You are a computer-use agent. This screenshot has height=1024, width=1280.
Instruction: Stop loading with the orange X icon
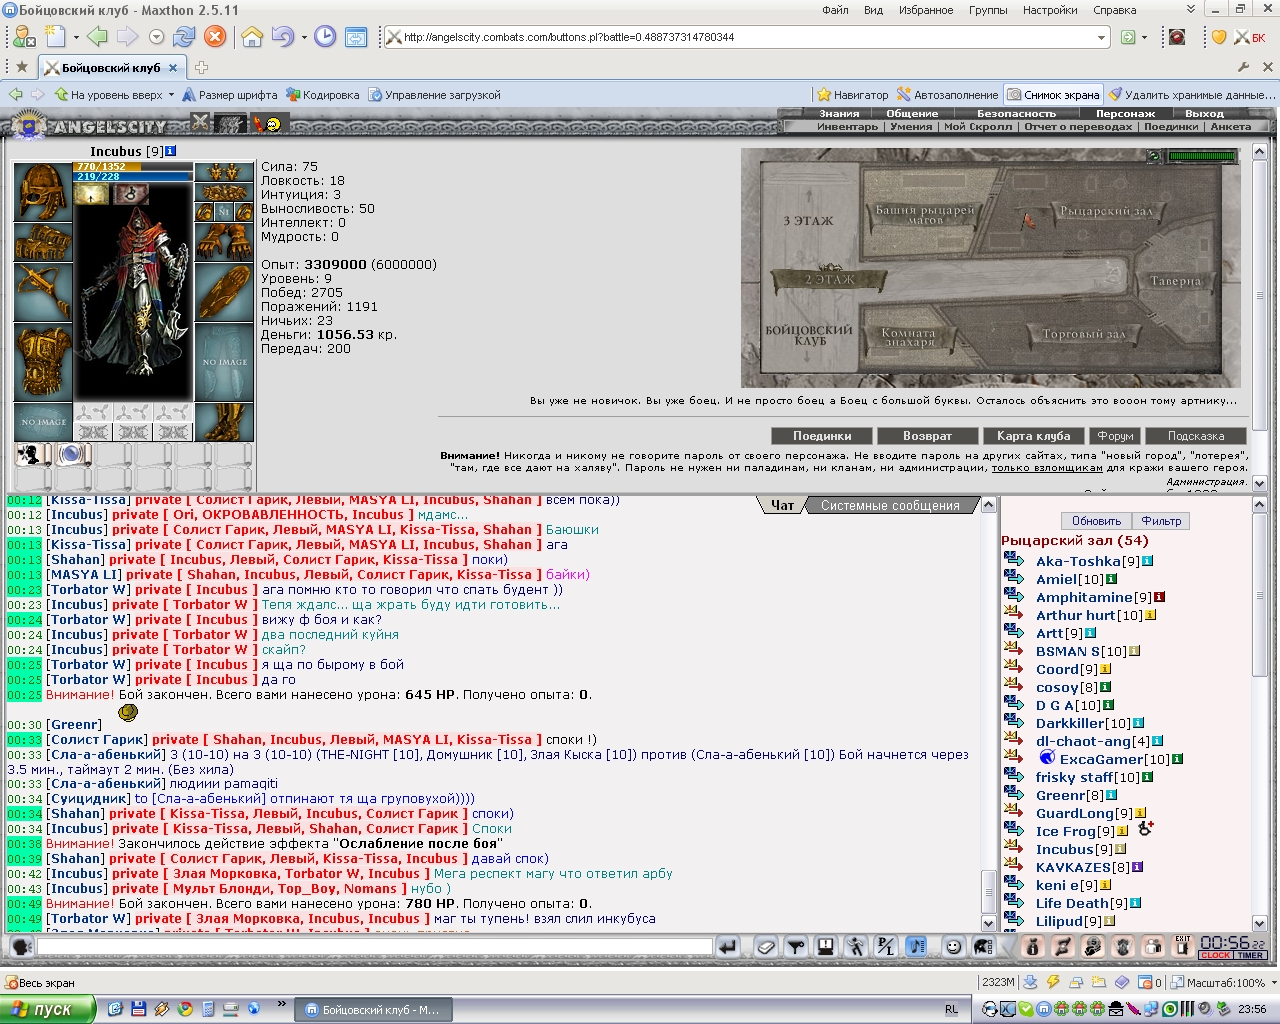click(215, 37)
